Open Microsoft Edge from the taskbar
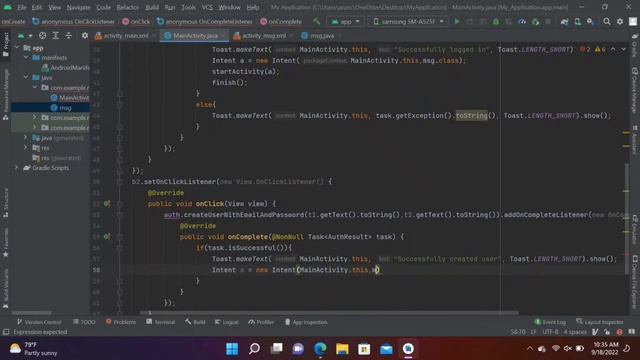 [x=320, y=349]
